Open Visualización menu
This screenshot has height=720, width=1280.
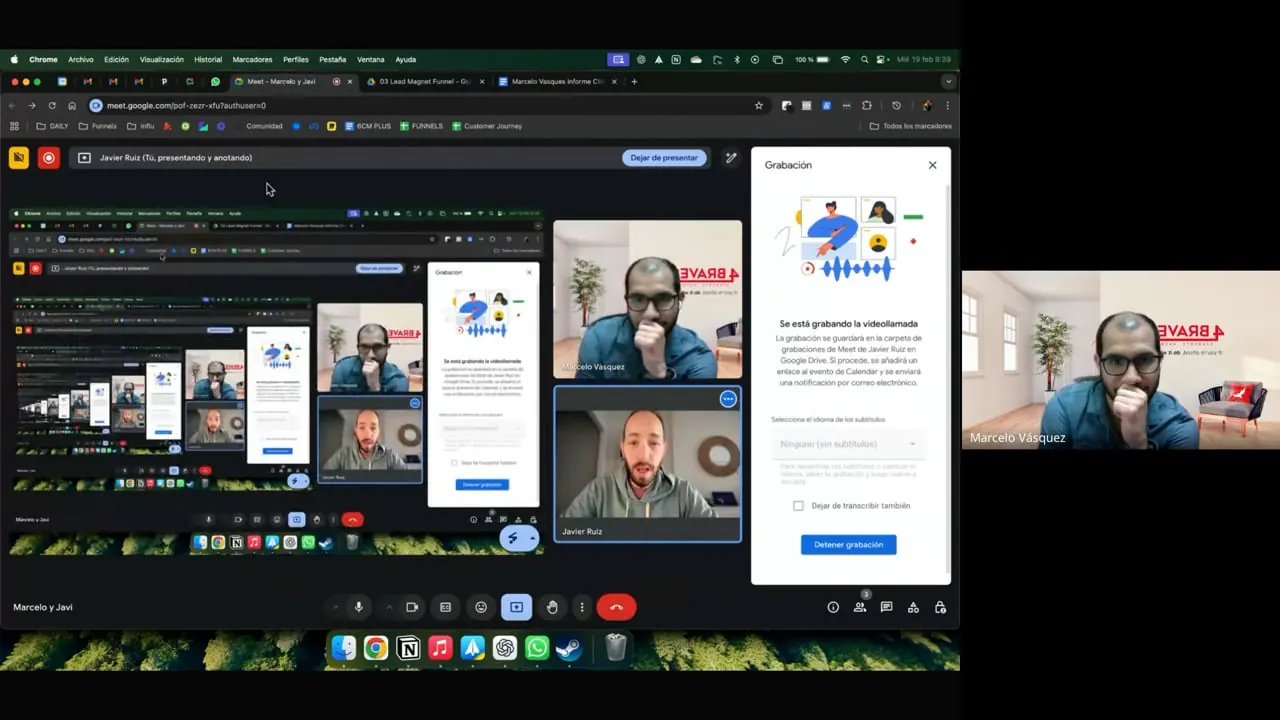tap(162, 59)
